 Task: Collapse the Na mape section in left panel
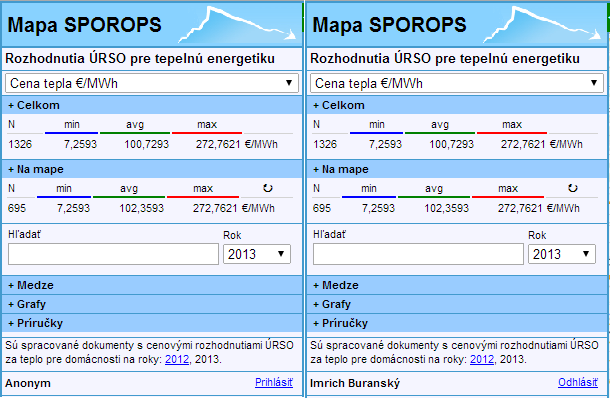tap(152, 169)
